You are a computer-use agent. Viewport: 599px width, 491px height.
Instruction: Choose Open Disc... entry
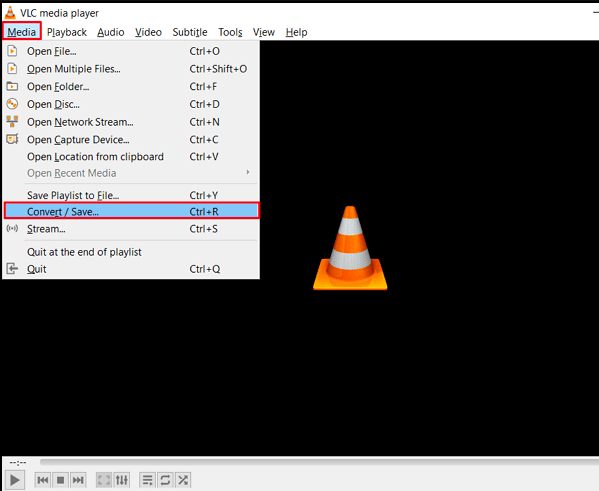[131, 104]
